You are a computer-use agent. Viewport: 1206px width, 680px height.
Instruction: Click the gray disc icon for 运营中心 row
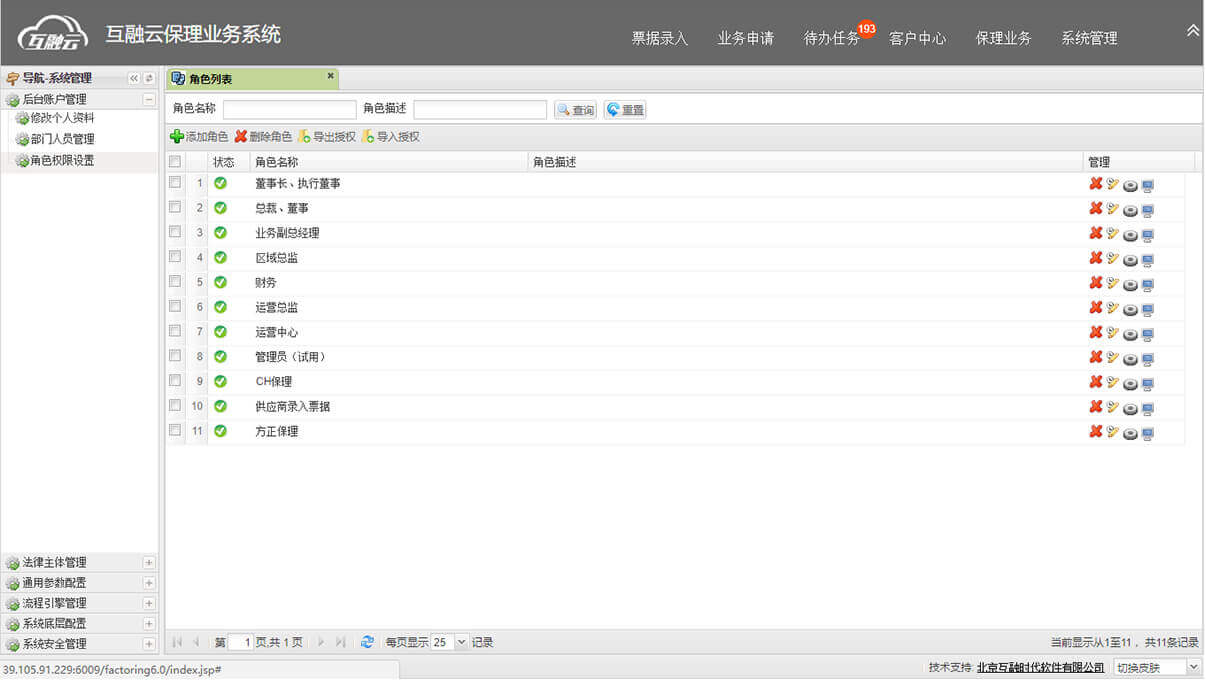click(x=1130, y=334)
